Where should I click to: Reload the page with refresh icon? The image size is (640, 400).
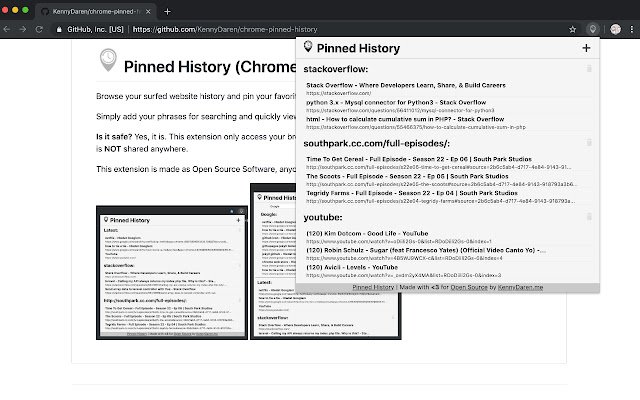coord(39,29)
